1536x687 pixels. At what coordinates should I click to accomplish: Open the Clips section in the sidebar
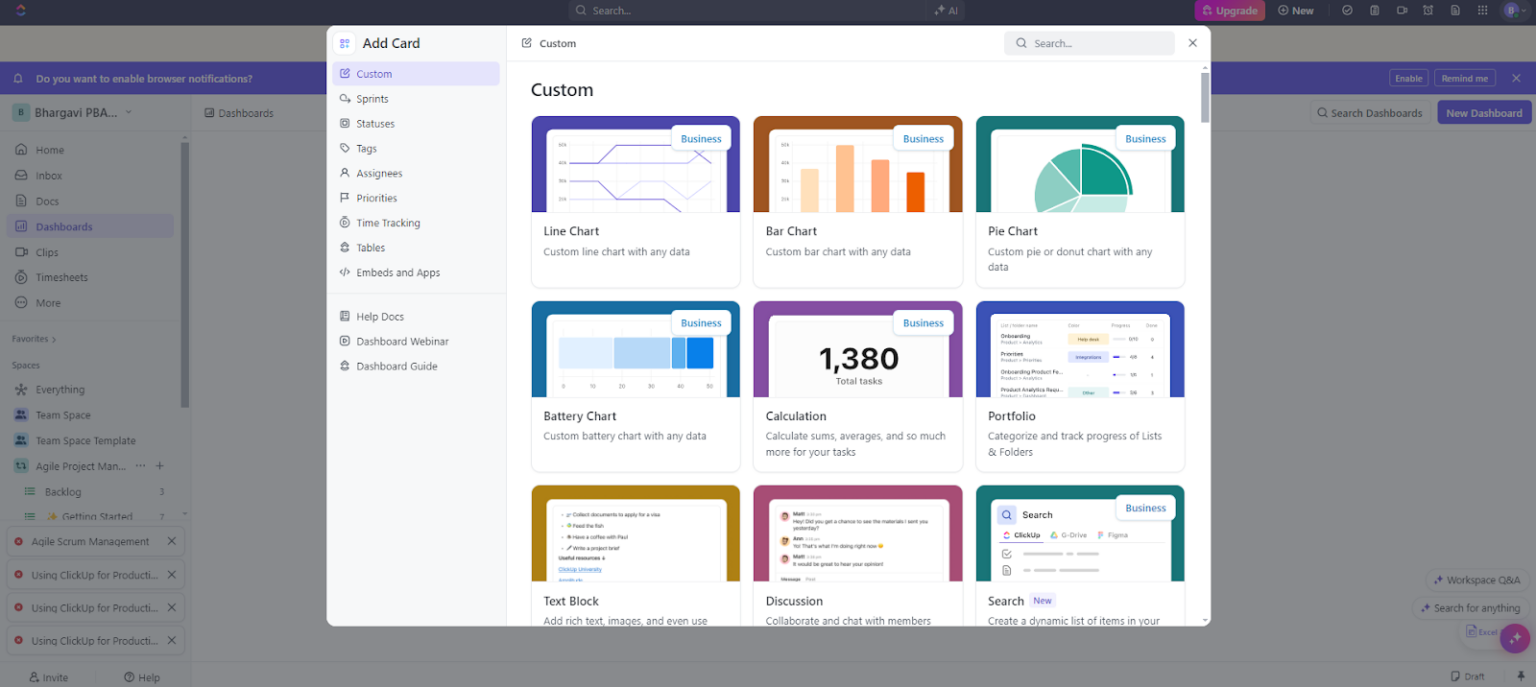(48, 251)
